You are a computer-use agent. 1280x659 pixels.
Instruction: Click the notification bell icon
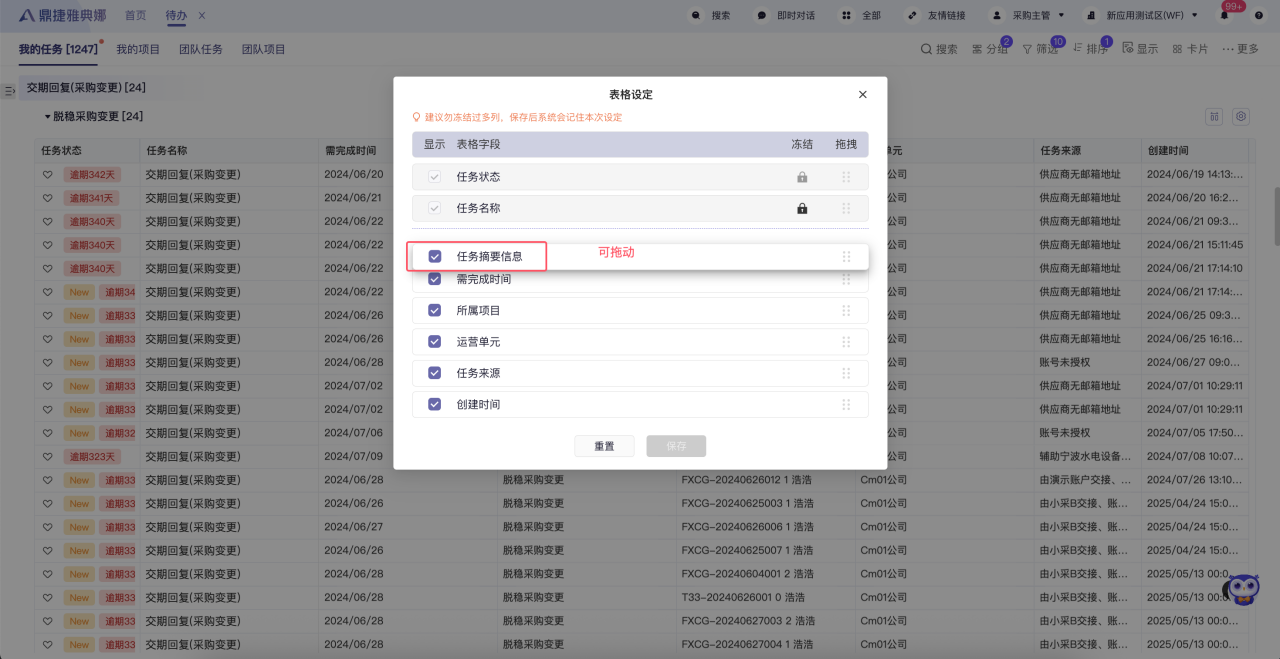coord(1224,16)
